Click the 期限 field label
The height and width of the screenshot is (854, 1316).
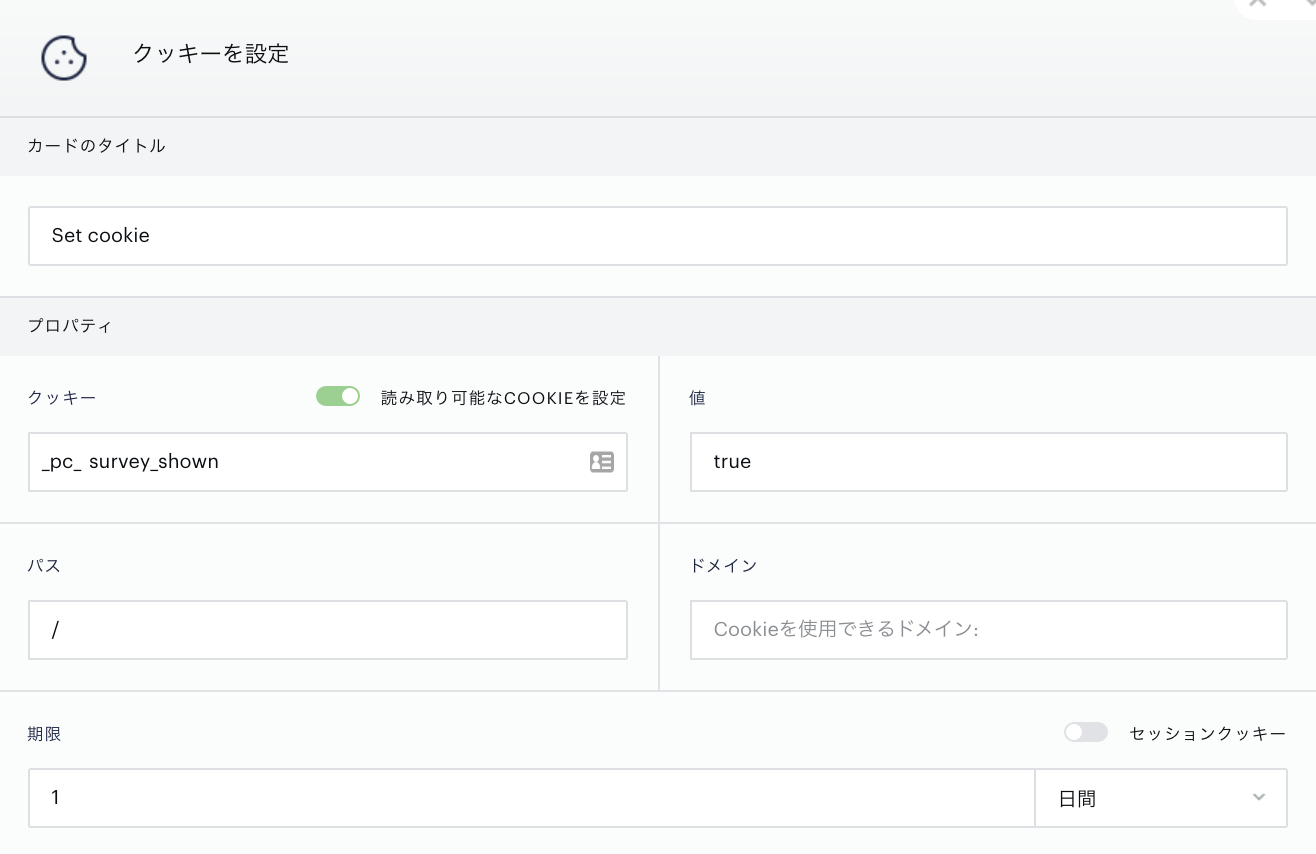(x=44, y=734)
